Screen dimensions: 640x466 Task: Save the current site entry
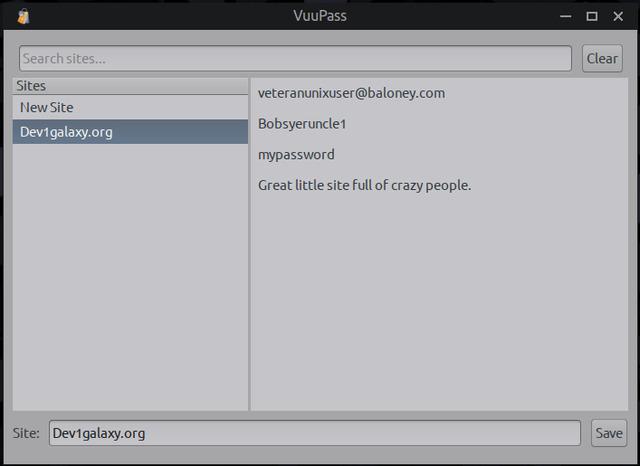(x=608, y=433)
